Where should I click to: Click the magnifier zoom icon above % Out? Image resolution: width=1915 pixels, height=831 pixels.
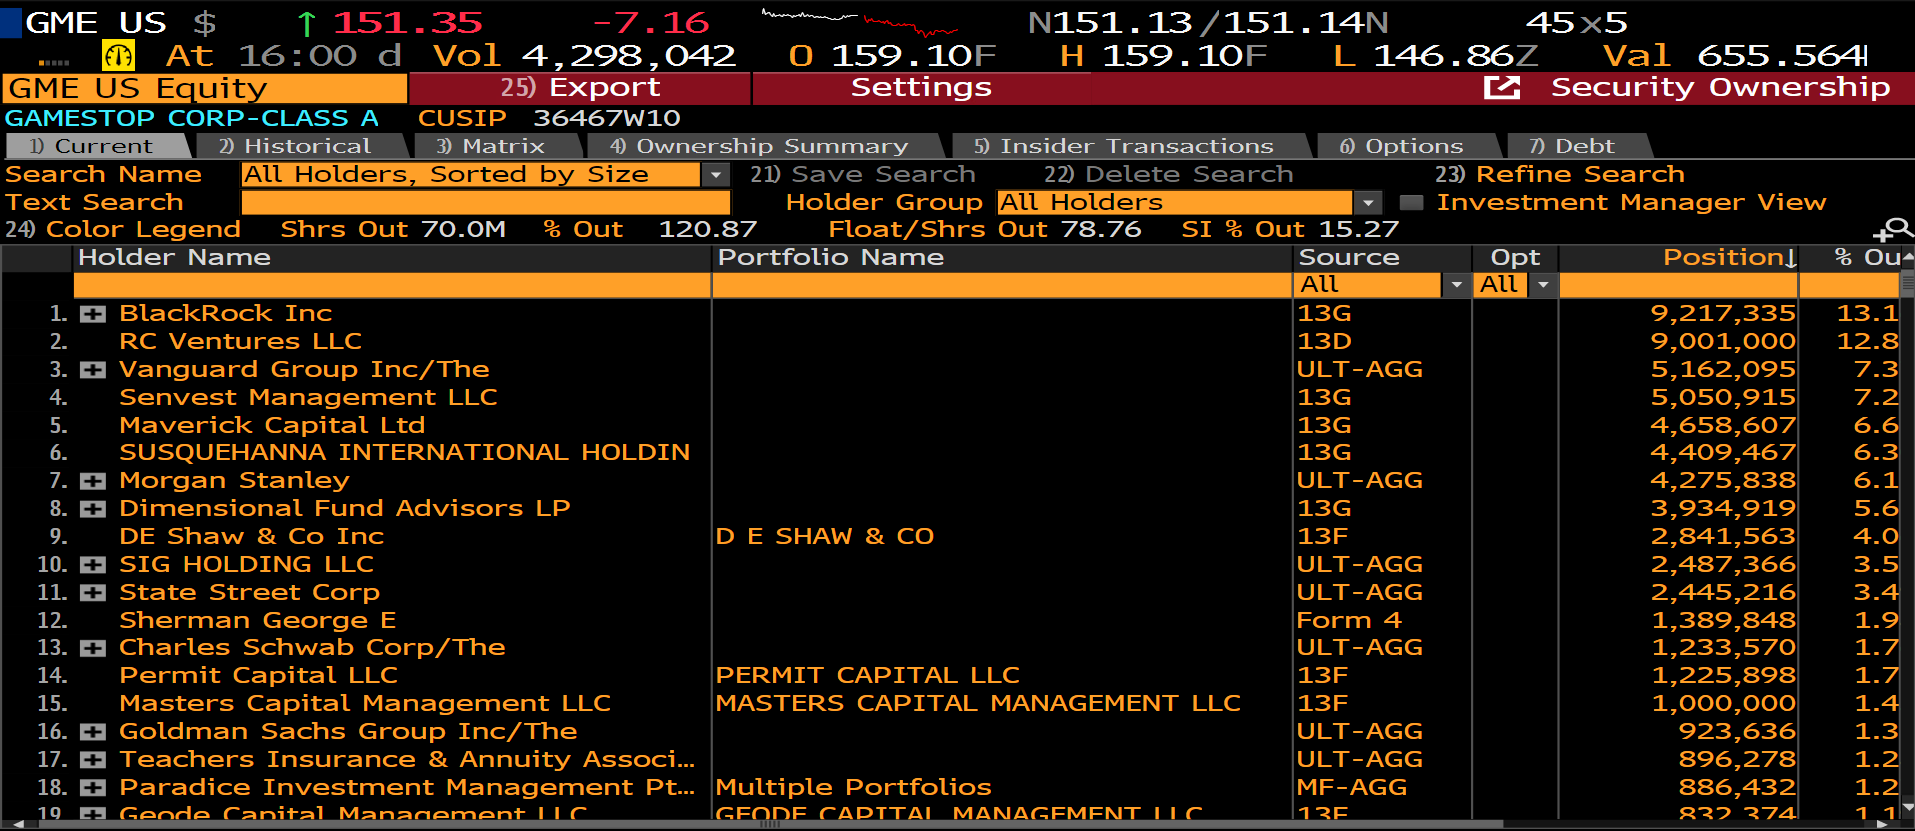coord(1893,230)
